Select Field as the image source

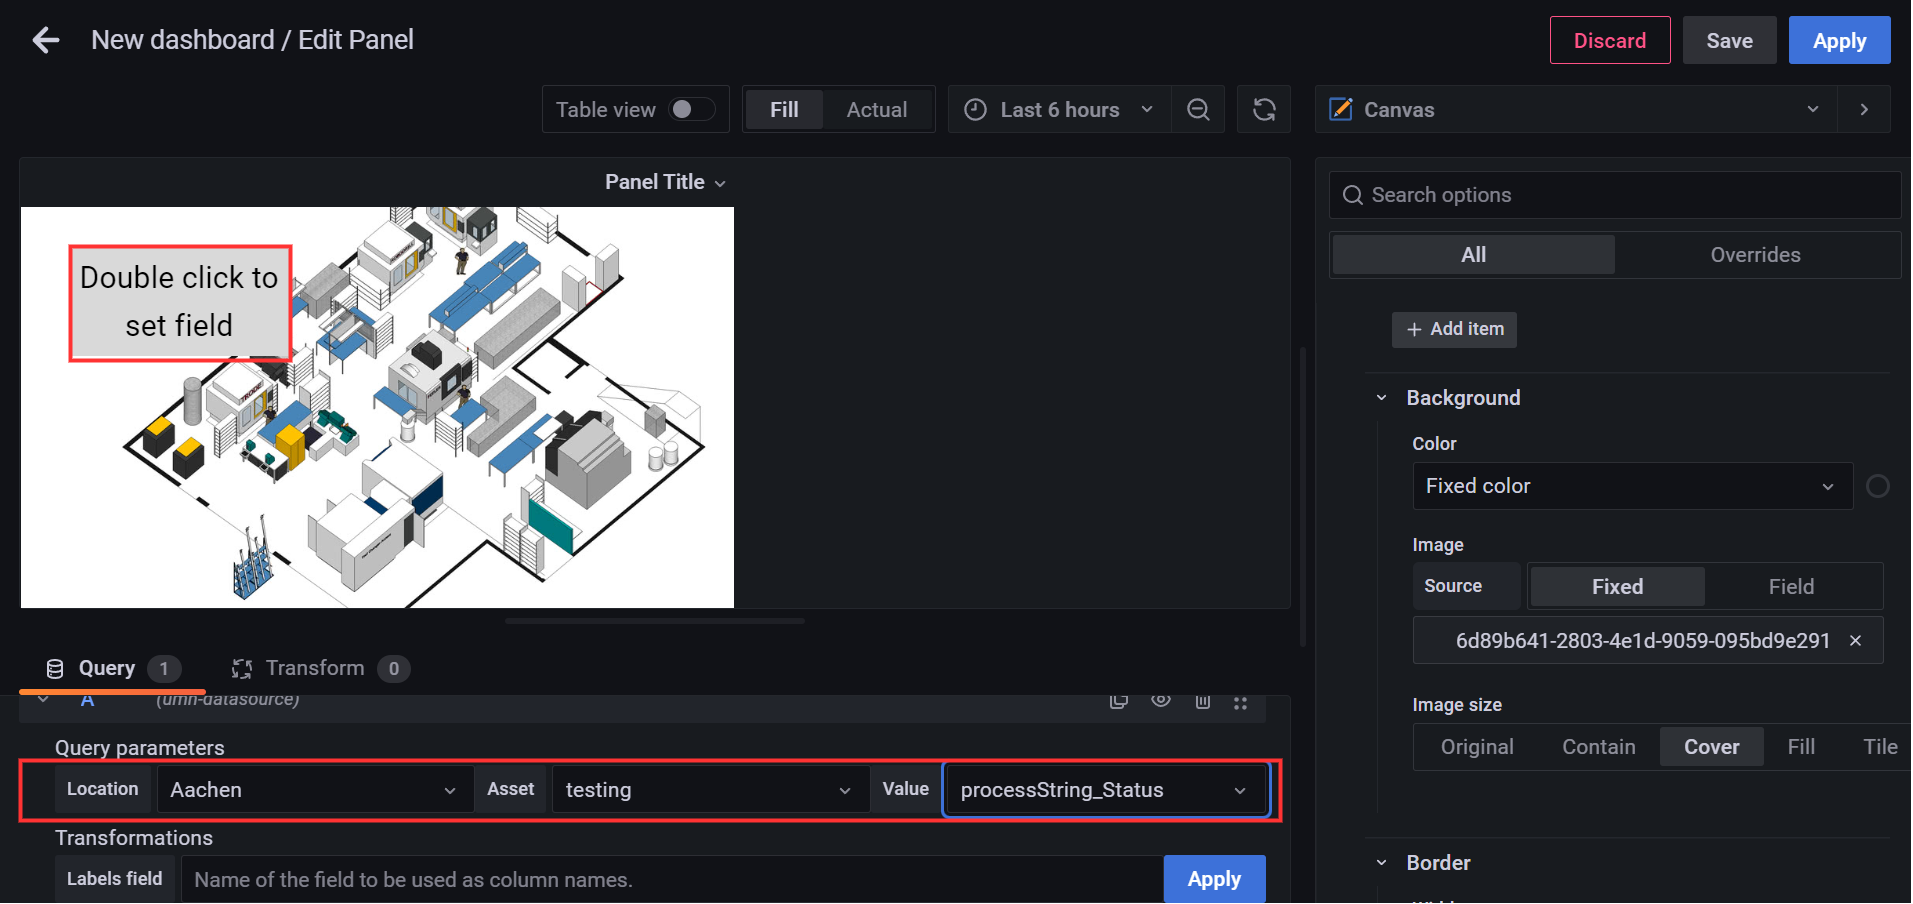(x=1790, y=587)
